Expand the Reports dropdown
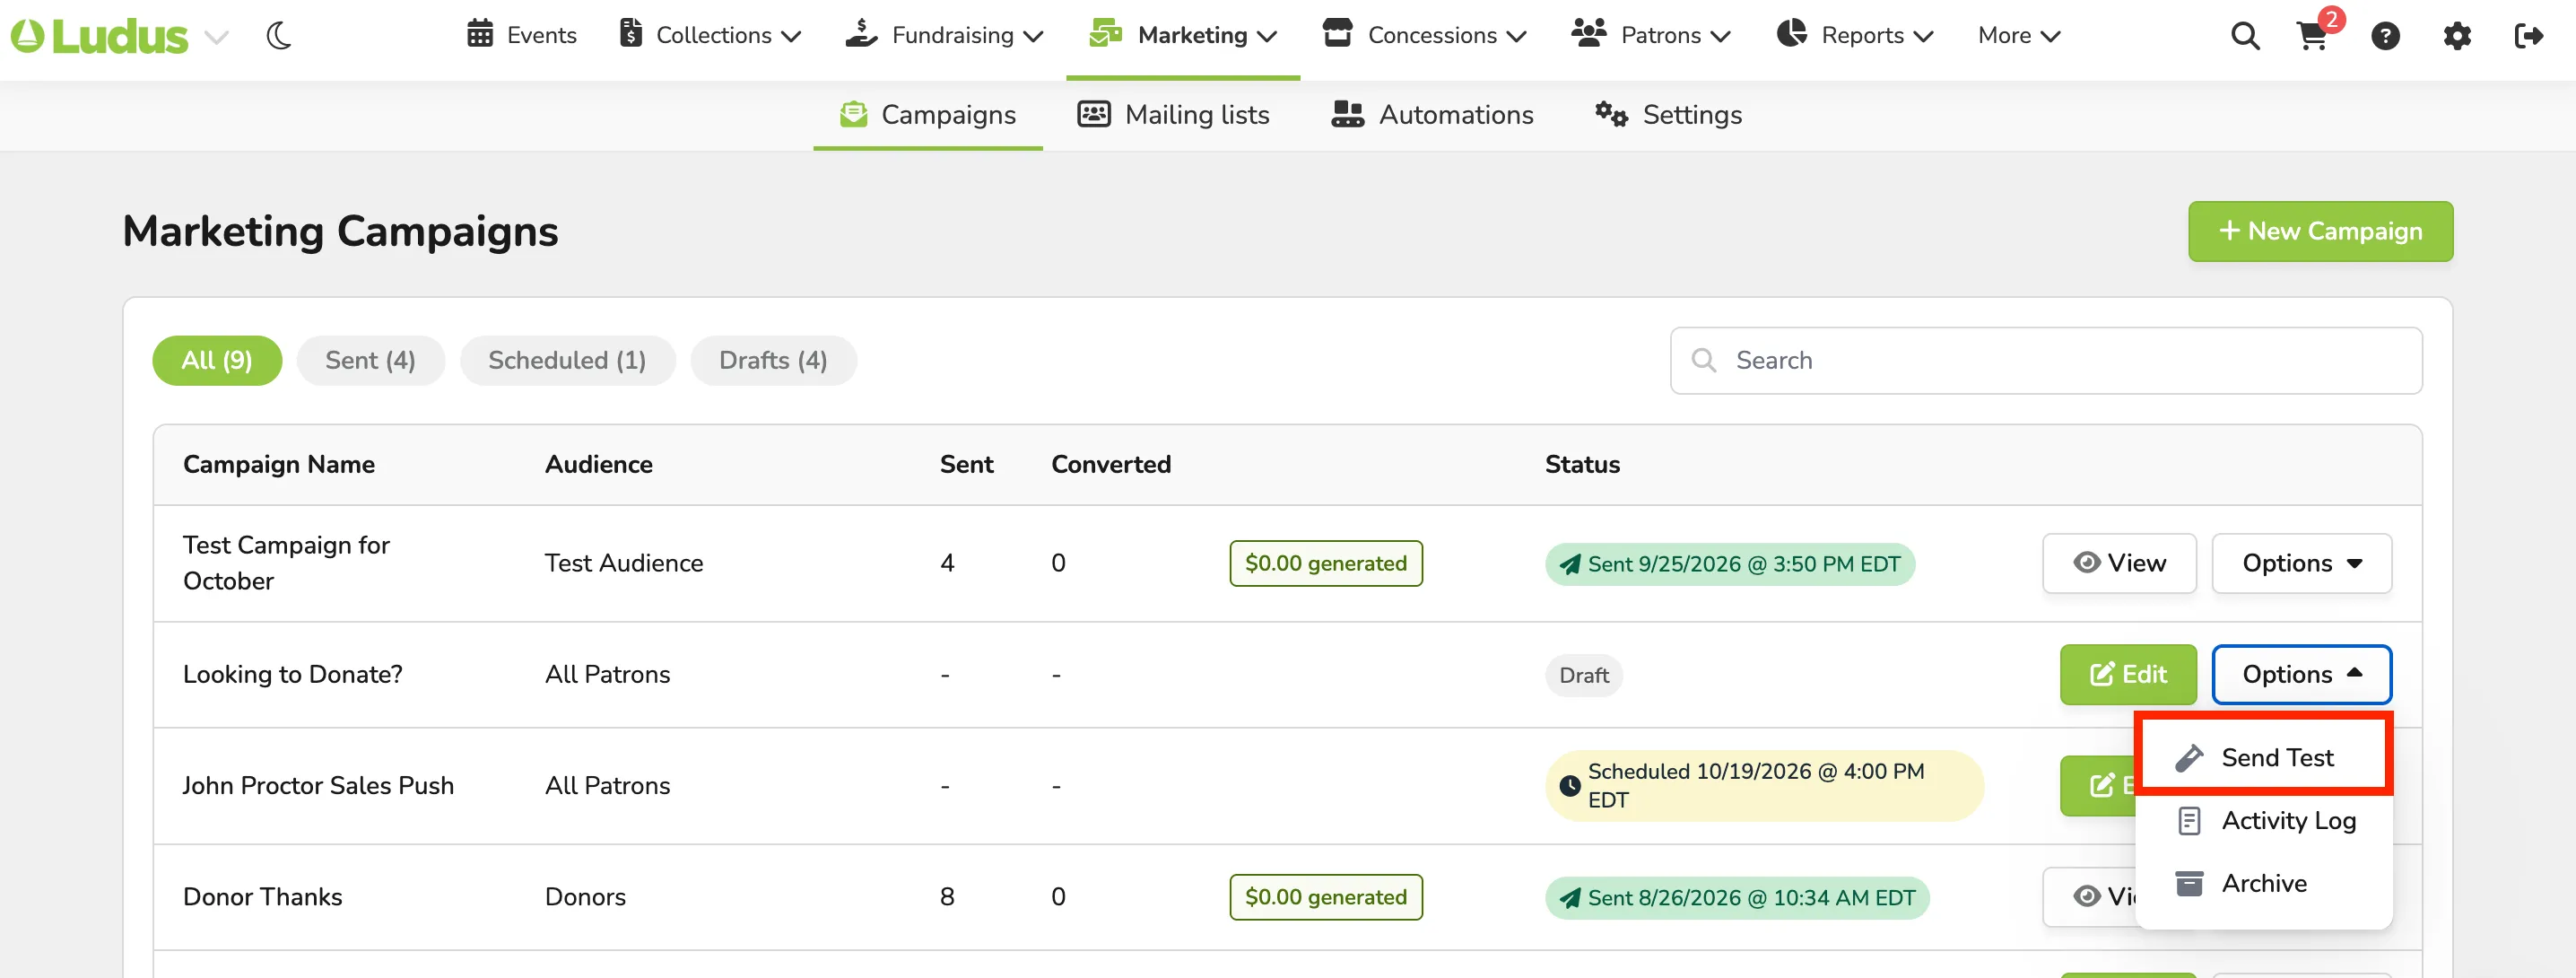This screenshot has width=2576, height=978. point(1855,35)
